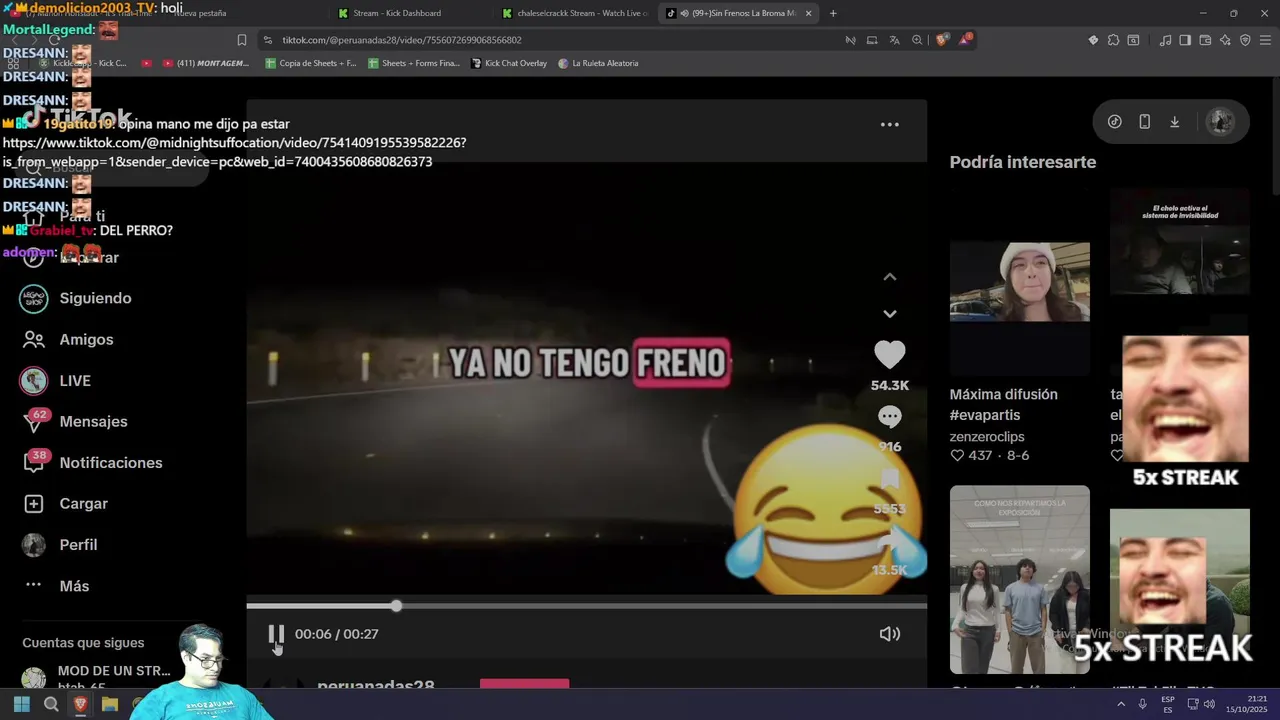Click the video progress bar handle
1280x720 pixels.
coord(396,606)
